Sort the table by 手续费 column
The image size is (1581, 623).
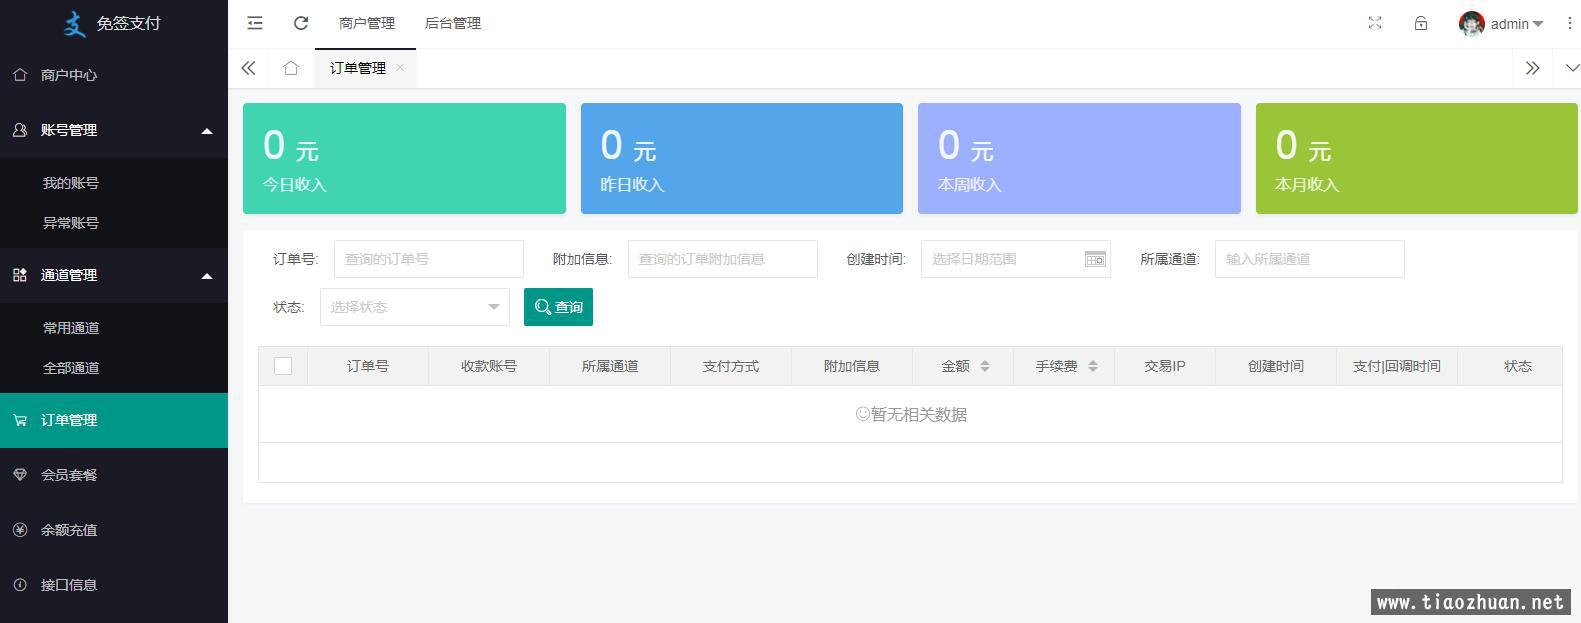1092,366
